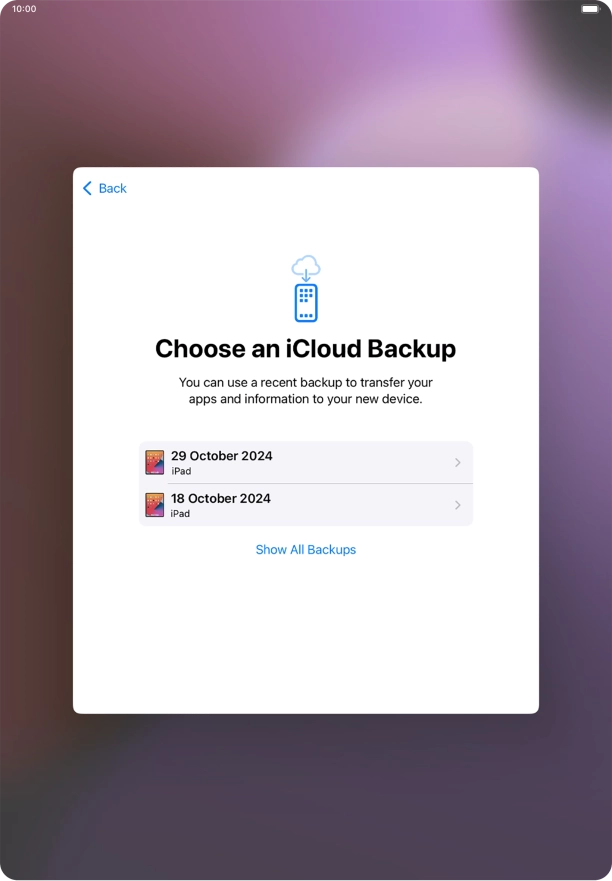Tap the battery icon in status bar
The width and height of the screenshot is (612, 881).
[591, 9]
